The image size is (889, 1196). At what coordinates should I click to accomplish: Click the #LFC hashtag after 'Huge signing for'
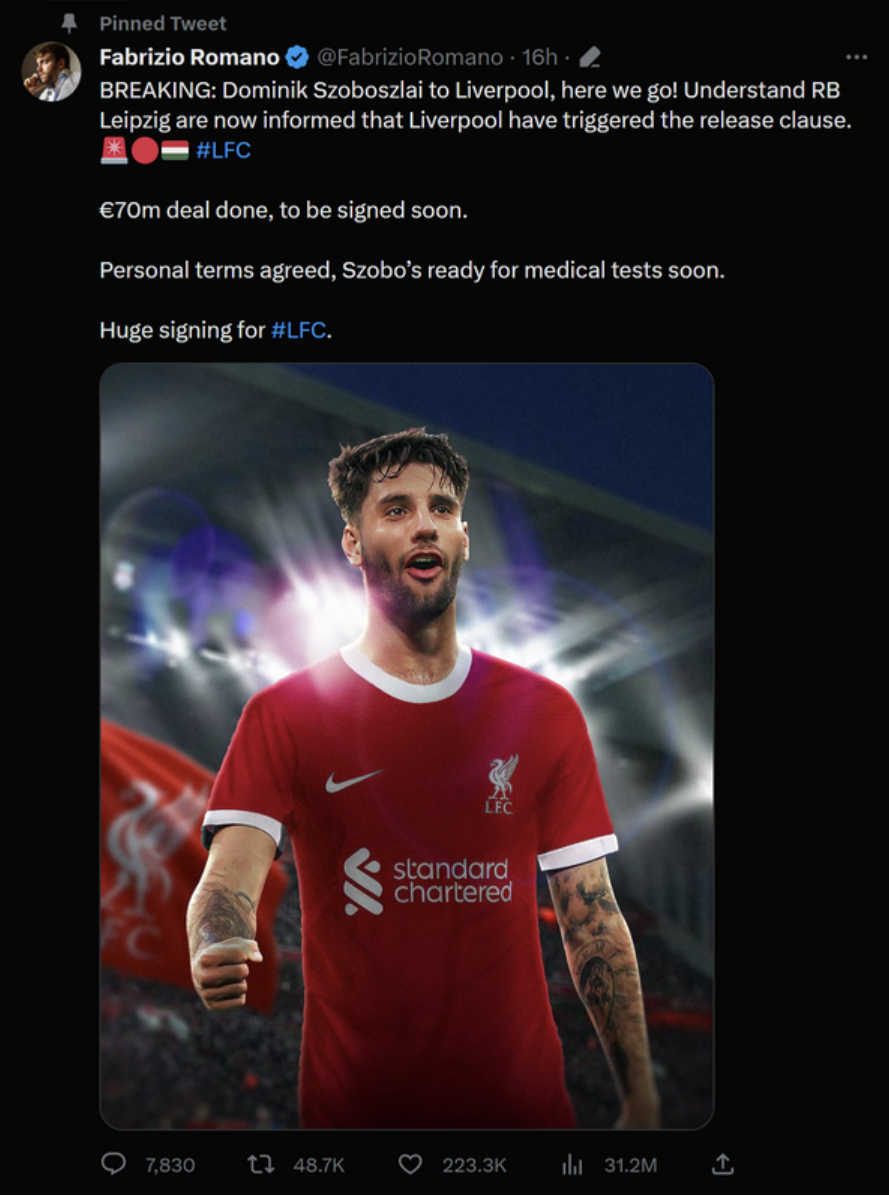pyautogui.click(x=298, y=330)
